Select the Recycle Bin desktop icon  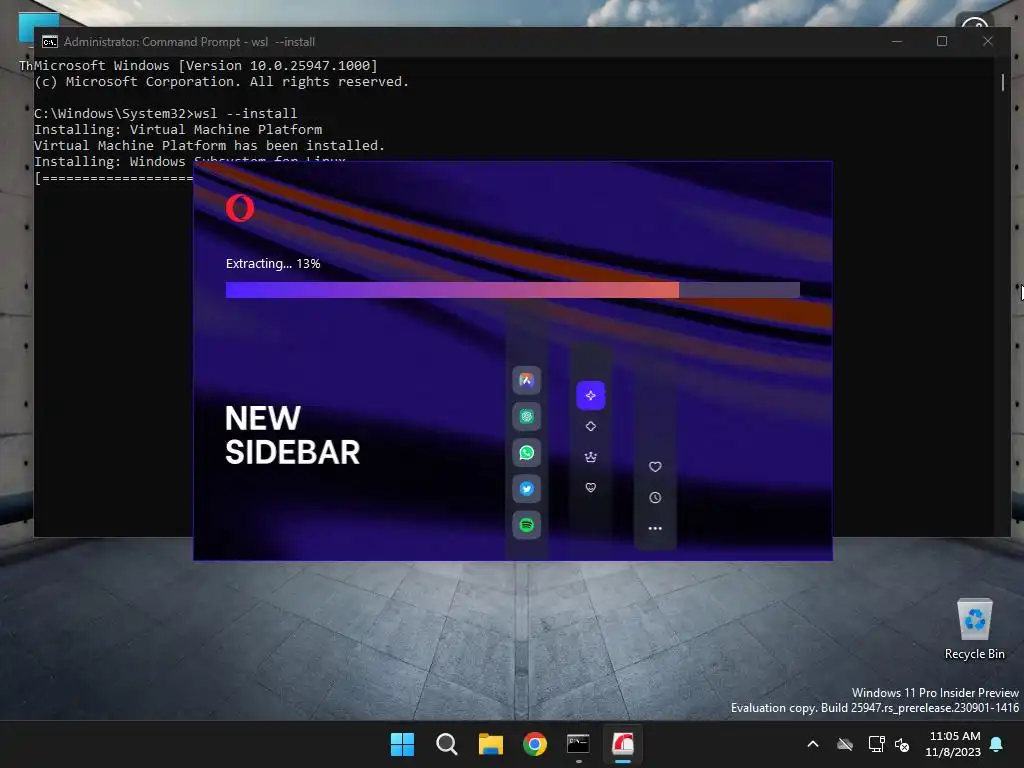[974, 630]
